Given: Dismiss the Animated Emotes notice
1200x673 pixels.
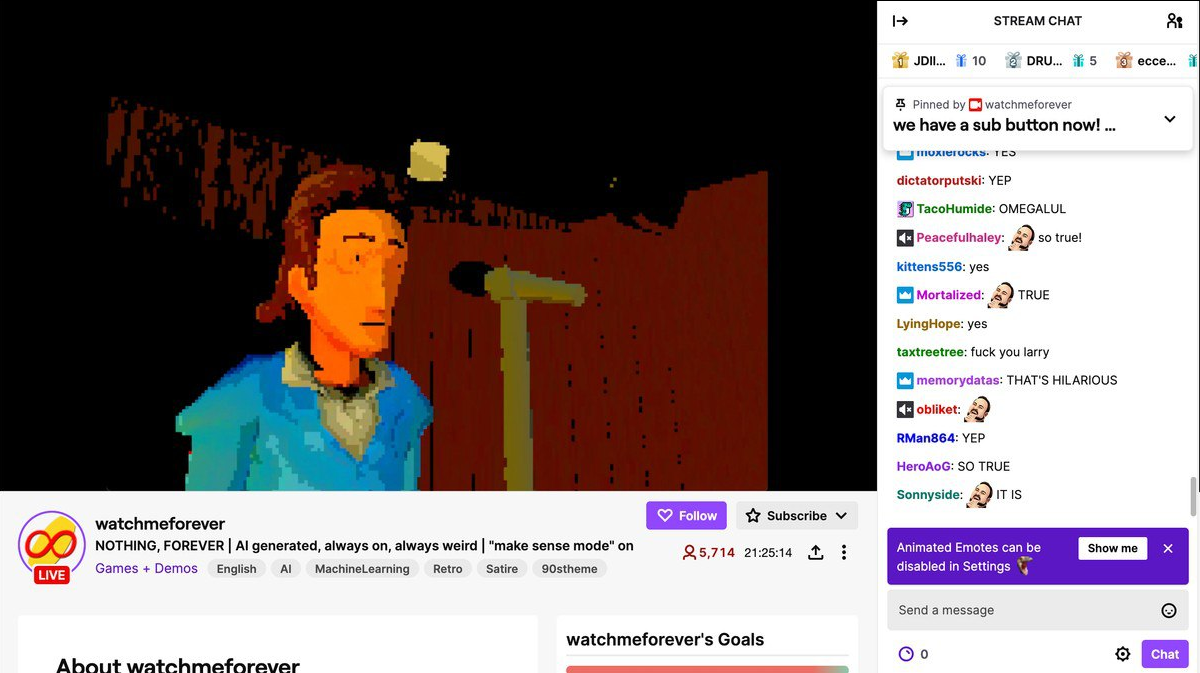Looking at the screenshot, I should pyautogui.click(x=1168, y=548).
